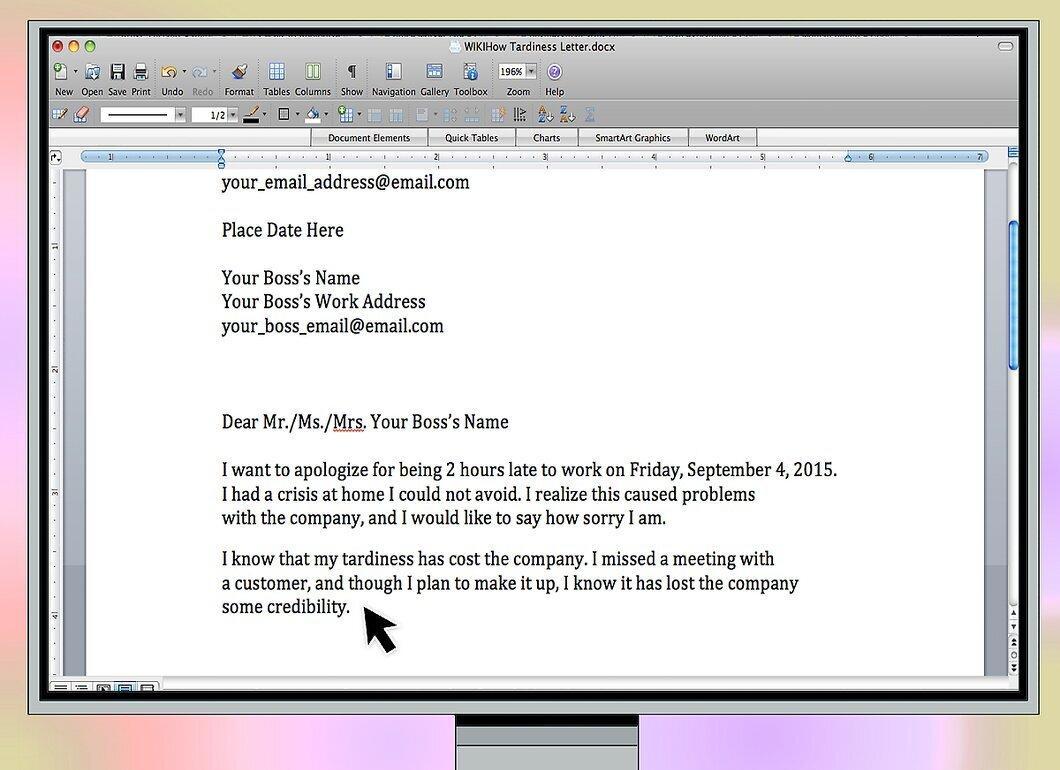The height and width of the screenshot is (770, 1060).
Task: Select the table Eraser tool
Action: (x=81, y=115)
